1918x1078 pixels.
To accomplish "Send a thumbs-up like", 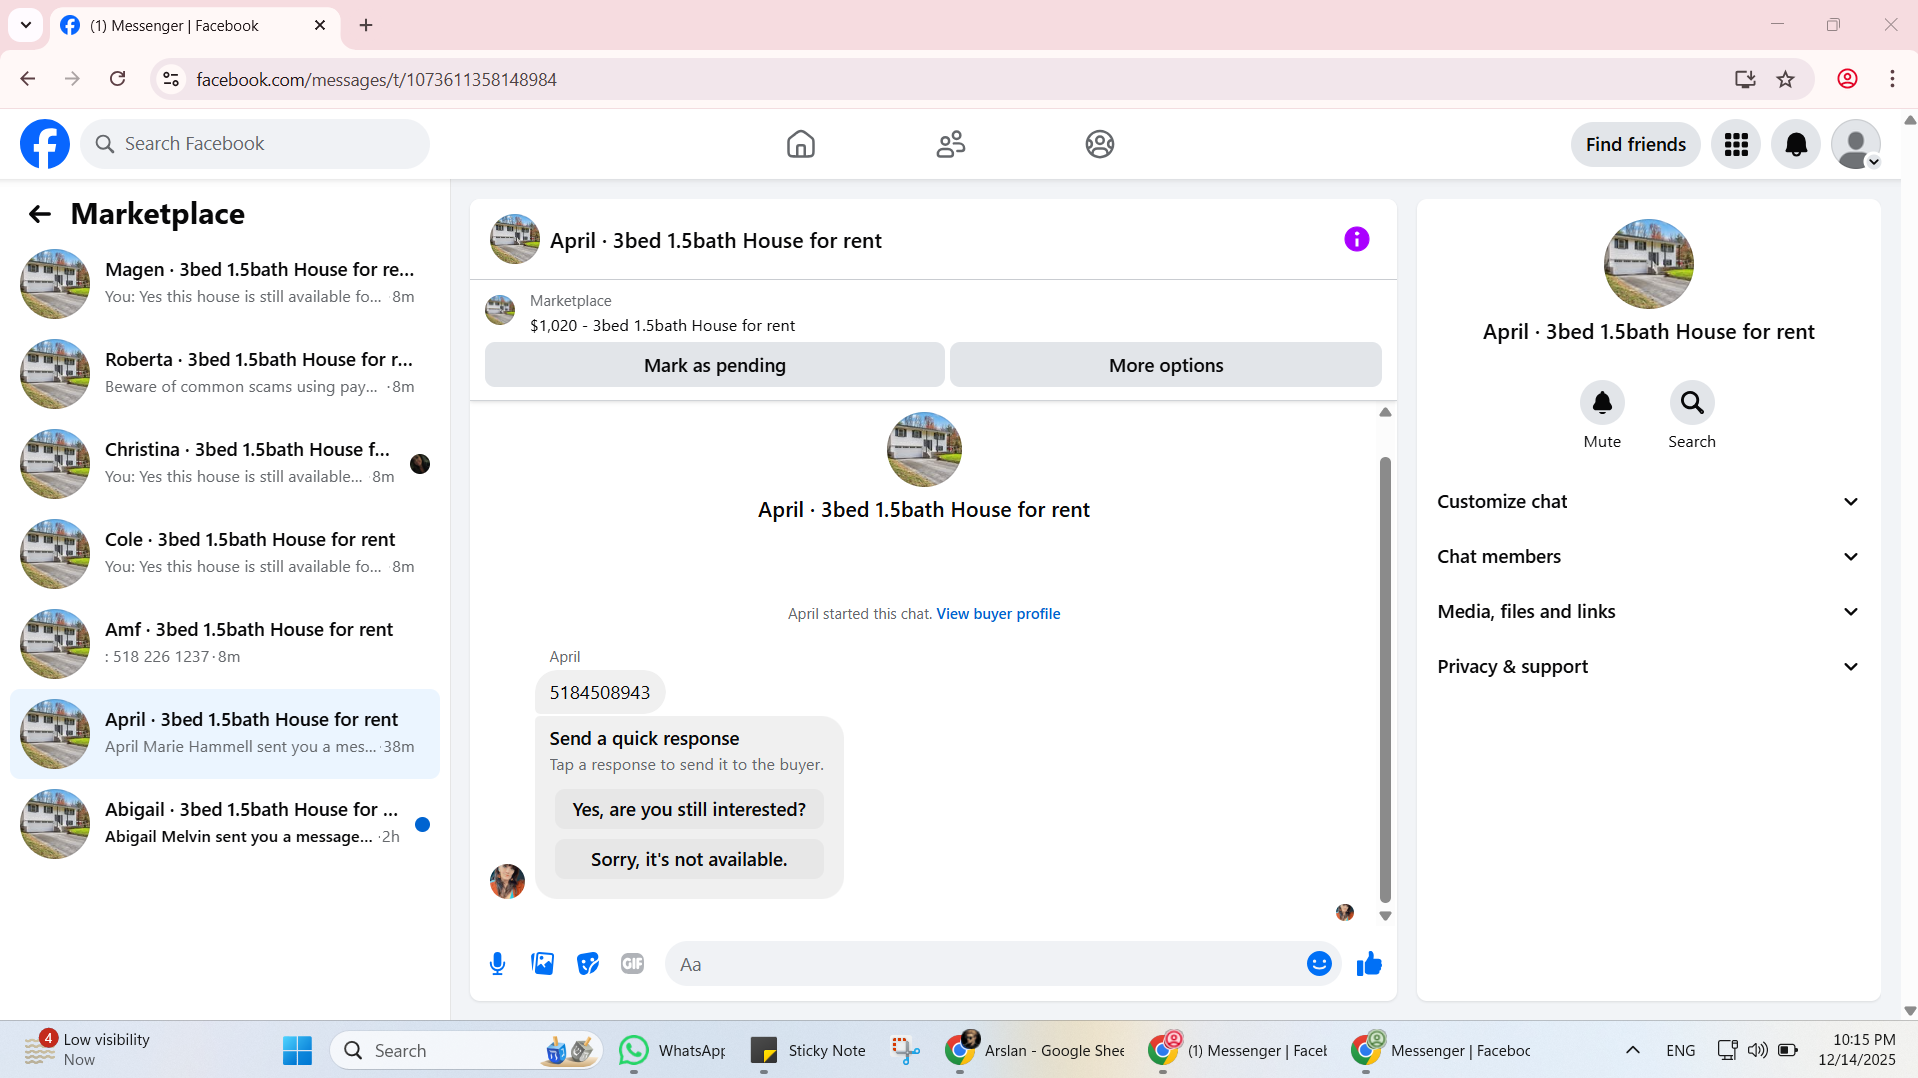I will coord(1369,964).
